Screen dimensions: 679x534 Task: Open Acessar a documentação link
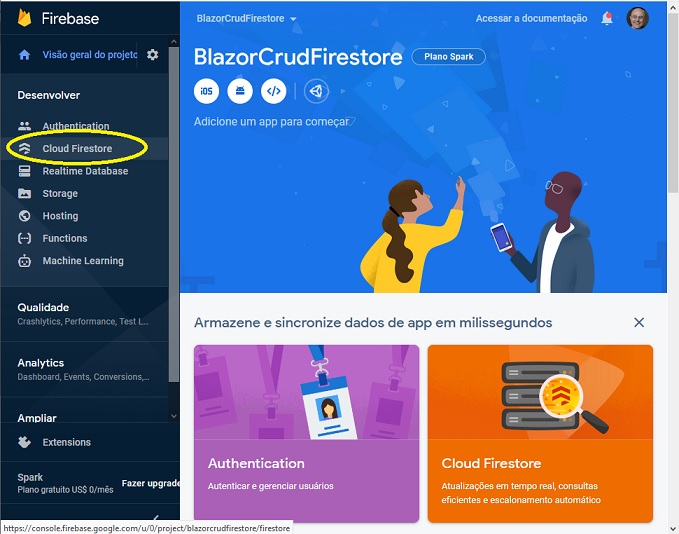click(531, 18)
